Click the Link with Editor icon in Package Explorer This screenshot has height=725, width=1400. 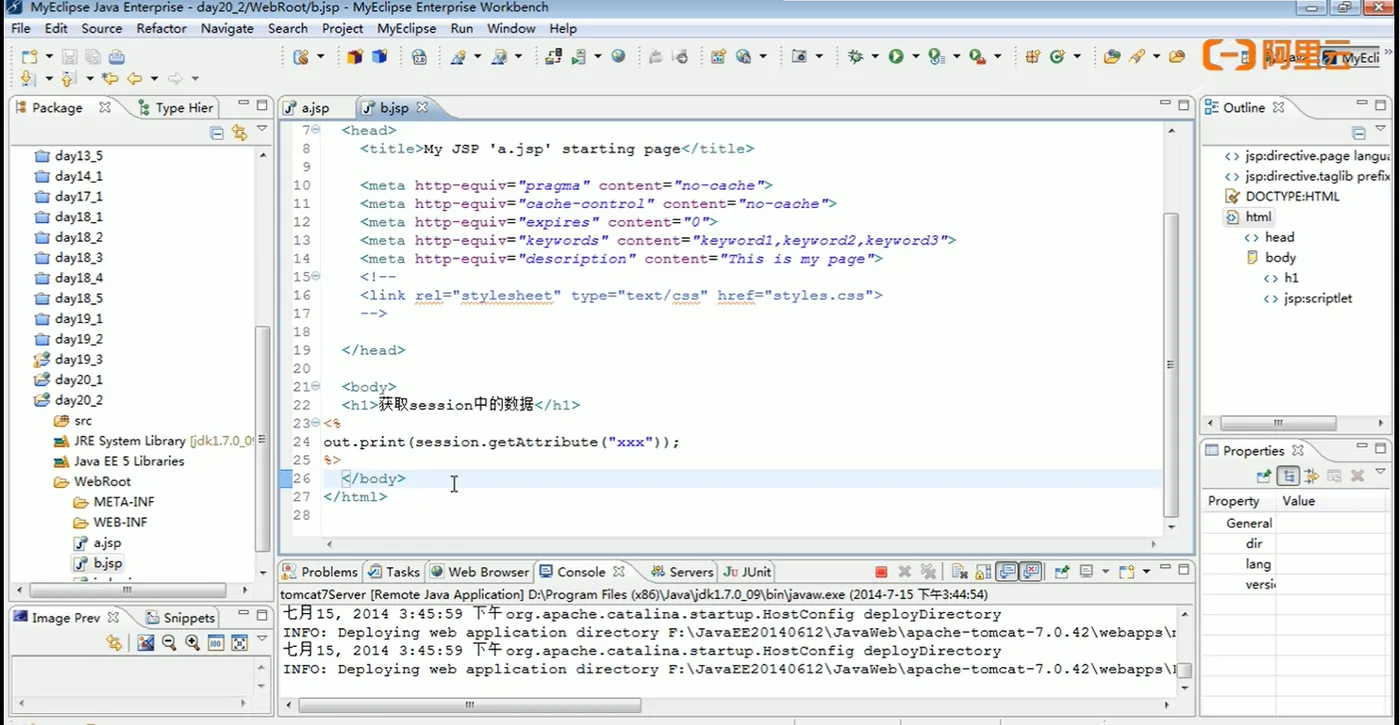click(x=239, y=132)
